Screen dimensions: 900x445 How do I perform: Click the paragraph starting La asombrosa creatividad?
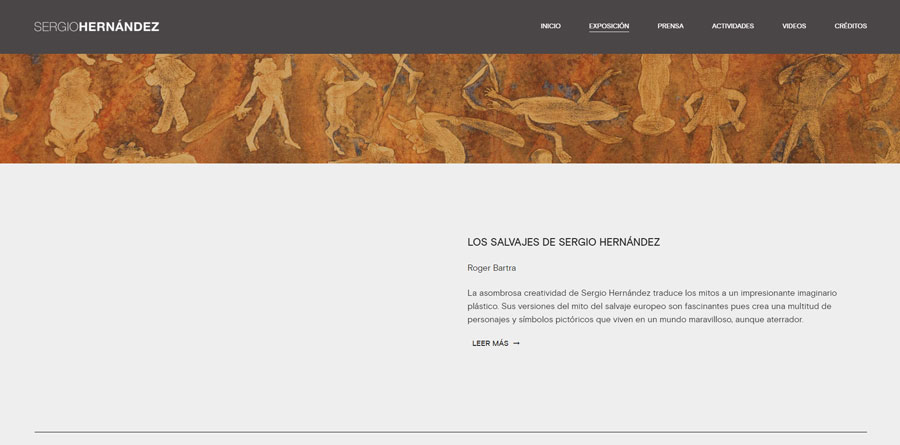tap(652, 306)
